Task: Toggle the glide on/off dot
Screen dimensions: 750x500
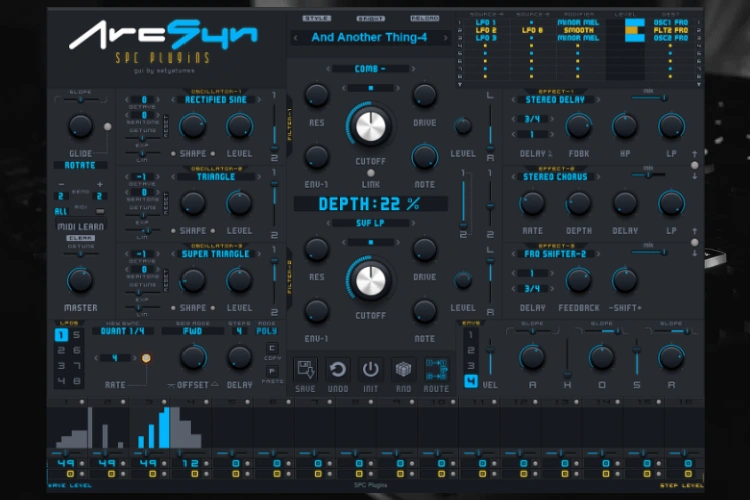Action: 108,126
